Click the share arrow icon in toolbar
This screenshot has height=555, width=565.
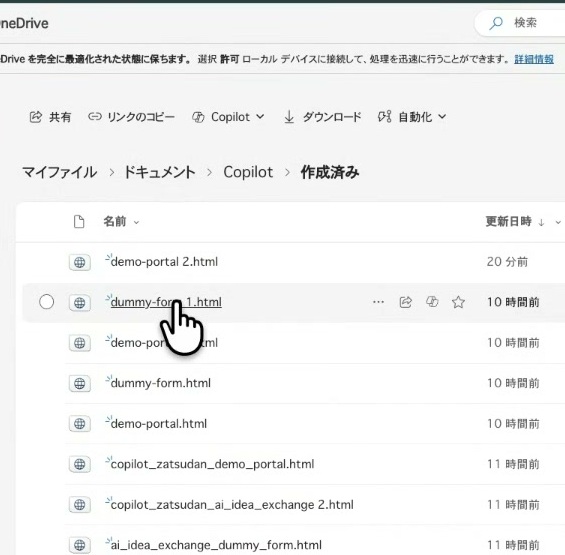(x=36, y=117)
